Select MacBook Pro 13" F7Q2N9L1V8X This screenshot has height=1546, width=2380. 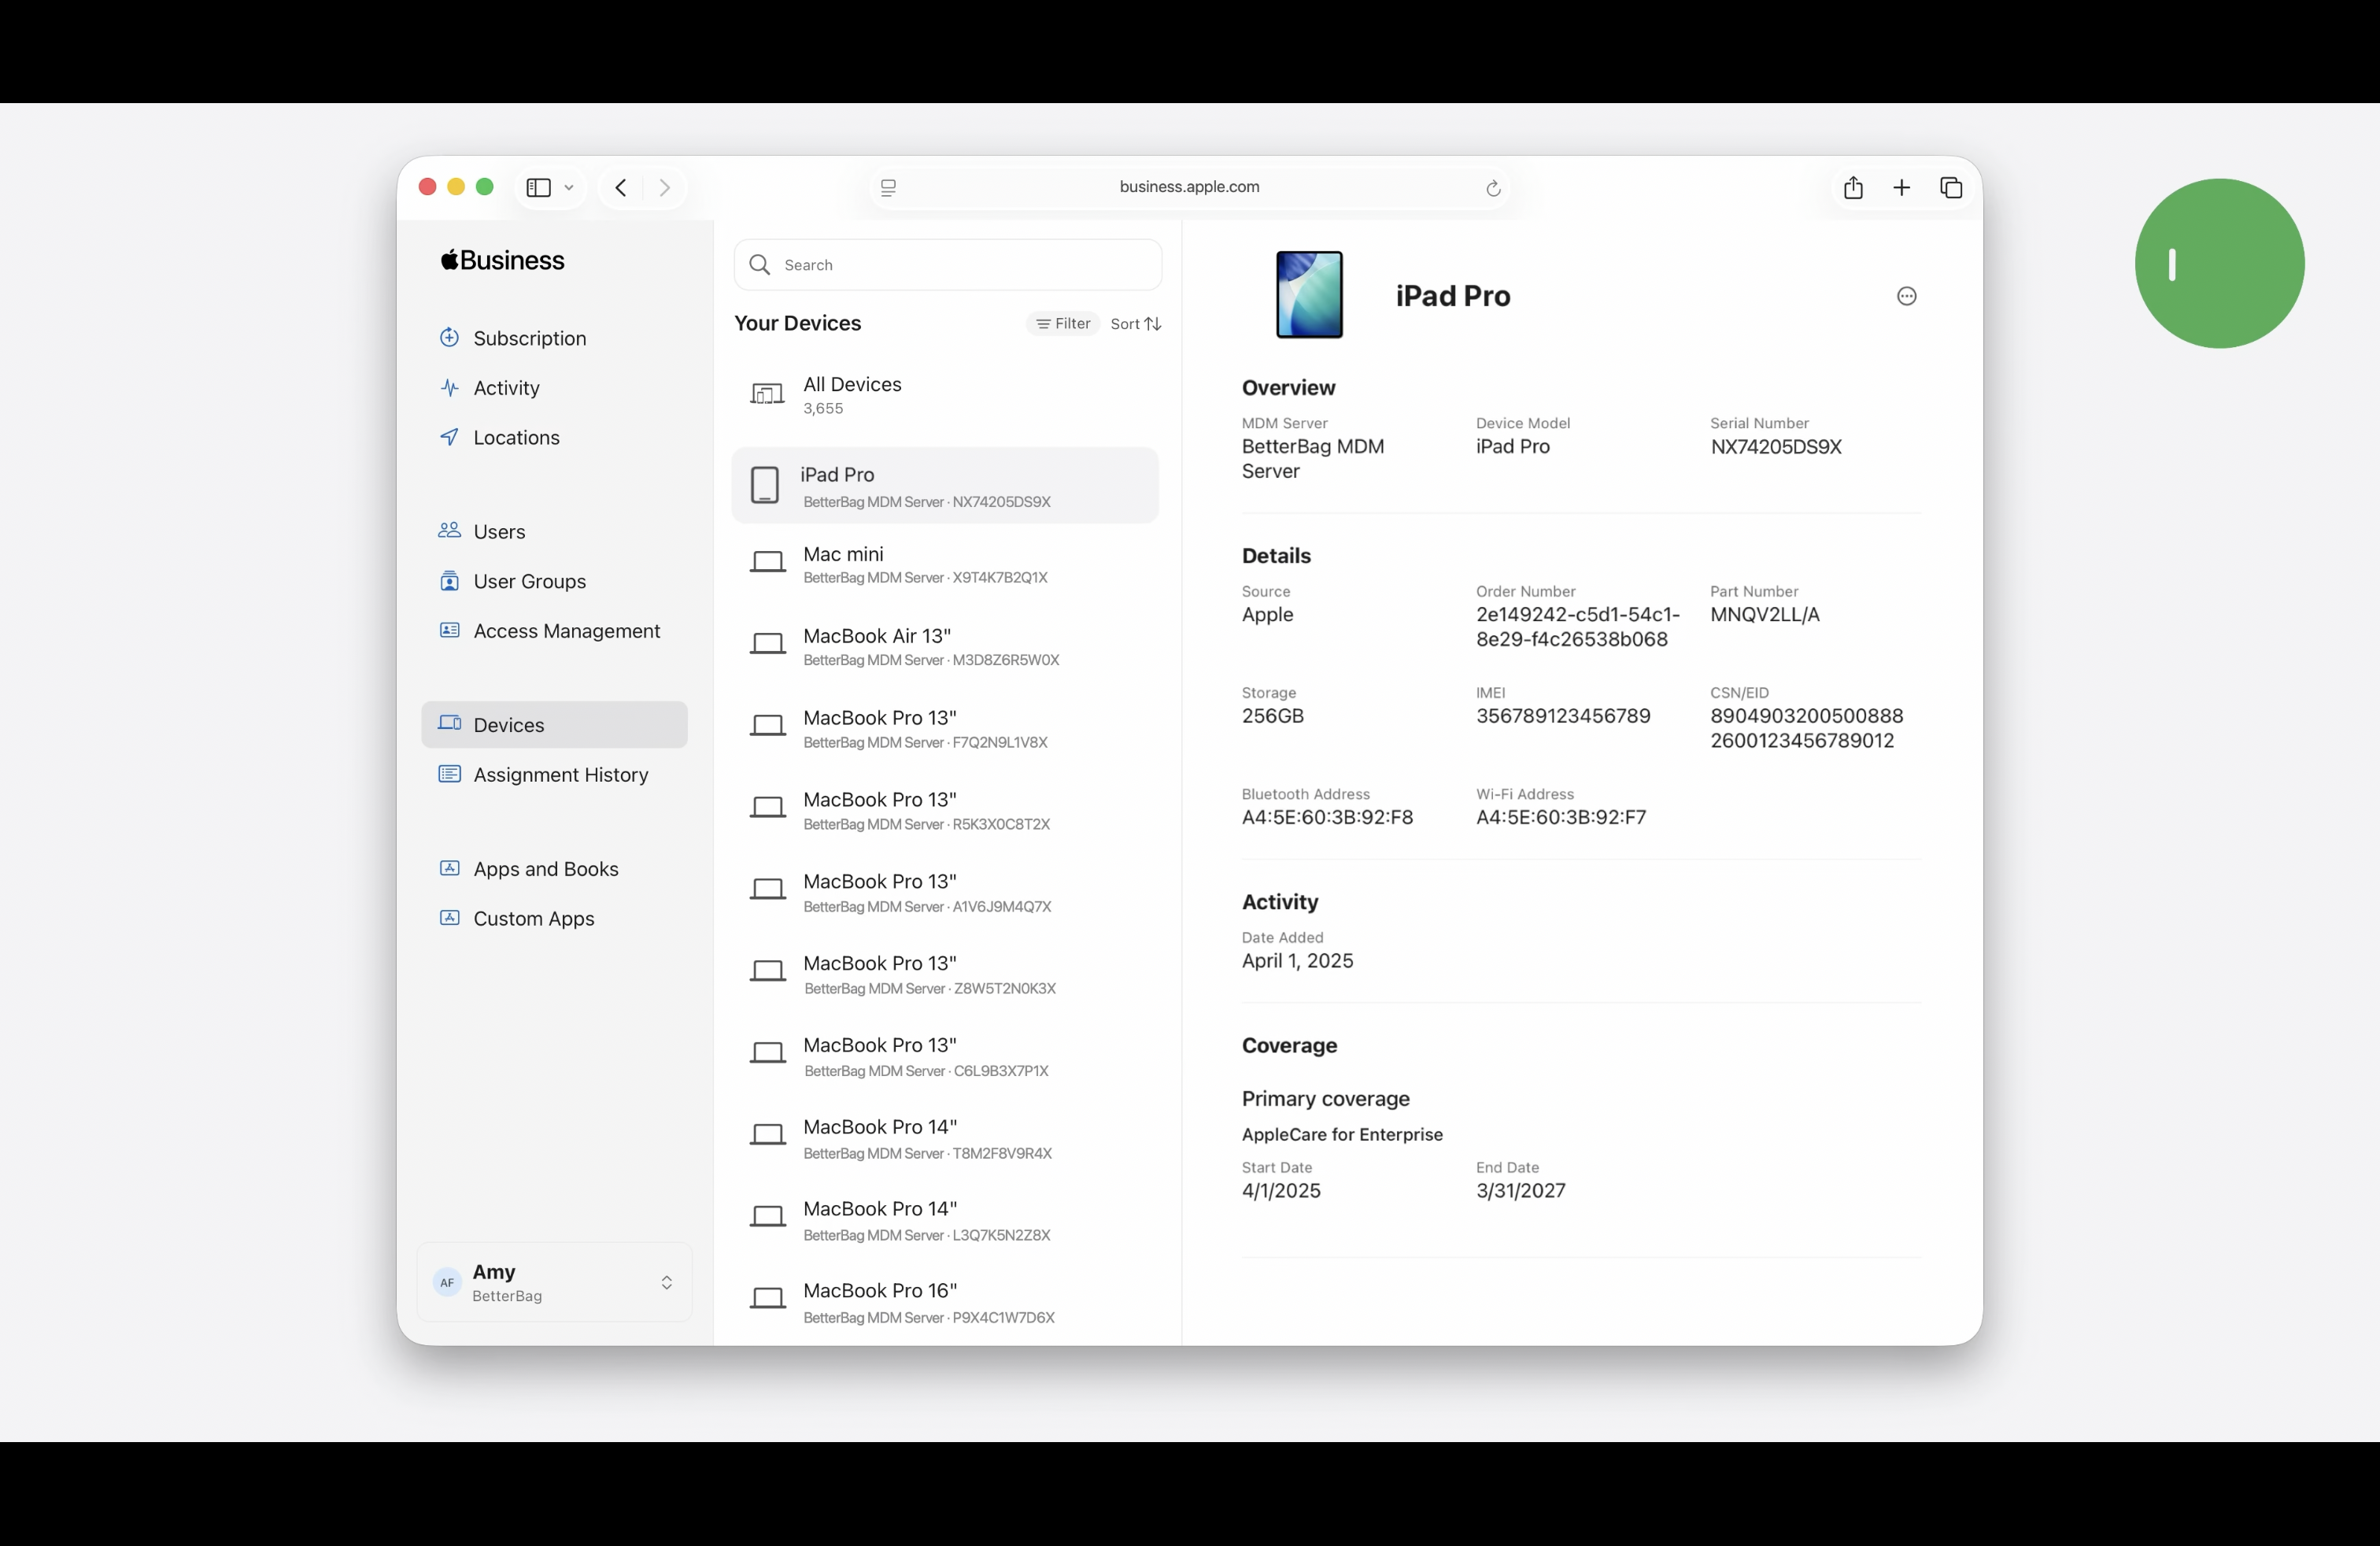(x=945, y=728)
